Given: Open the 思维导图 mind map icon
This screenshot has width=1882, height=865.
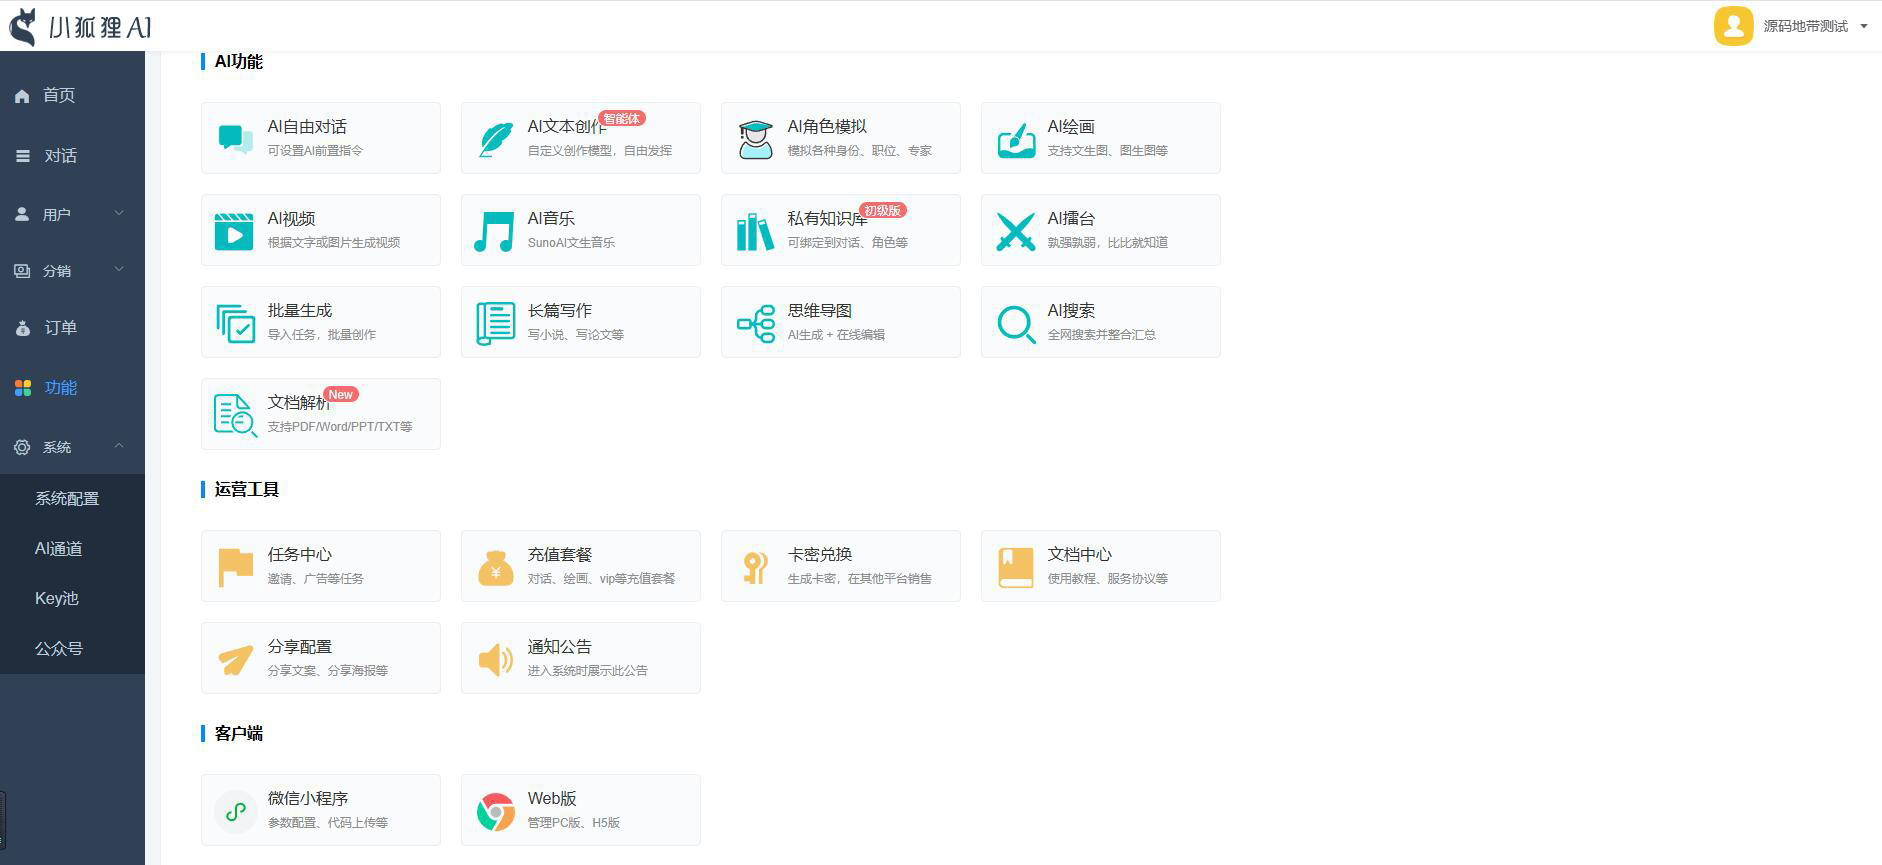Looking at the screenshot, I should (x=756, y=323).
